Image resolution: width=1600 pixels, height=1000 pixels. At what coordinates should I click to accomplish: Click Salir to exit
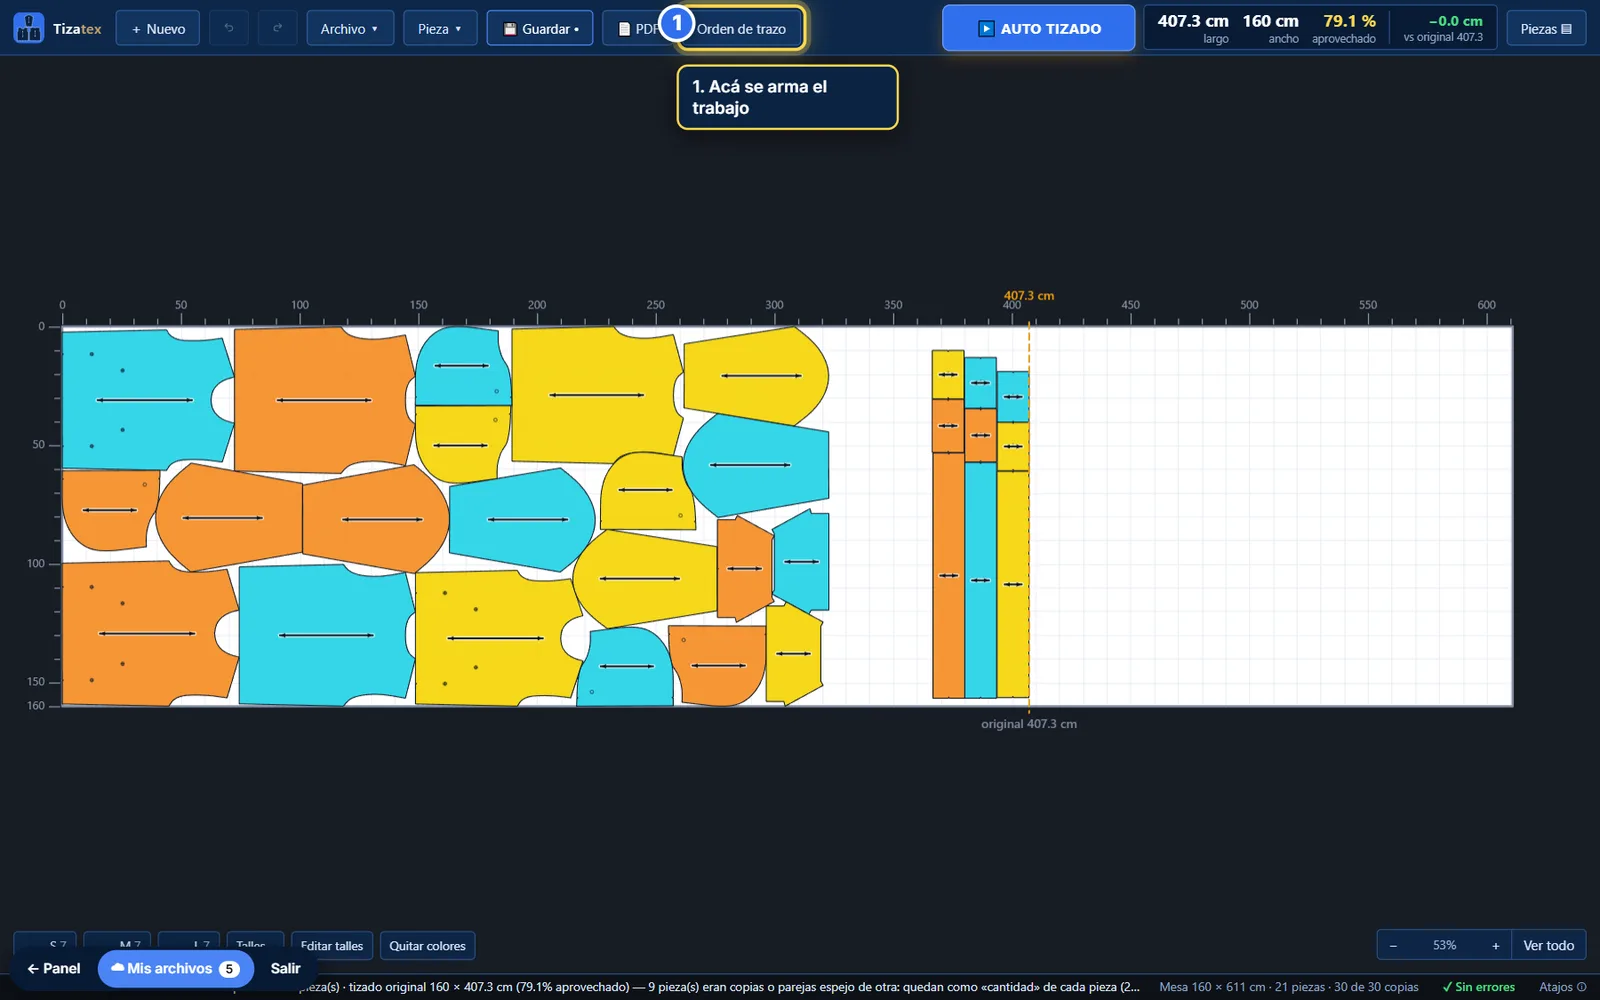(285, 968)
